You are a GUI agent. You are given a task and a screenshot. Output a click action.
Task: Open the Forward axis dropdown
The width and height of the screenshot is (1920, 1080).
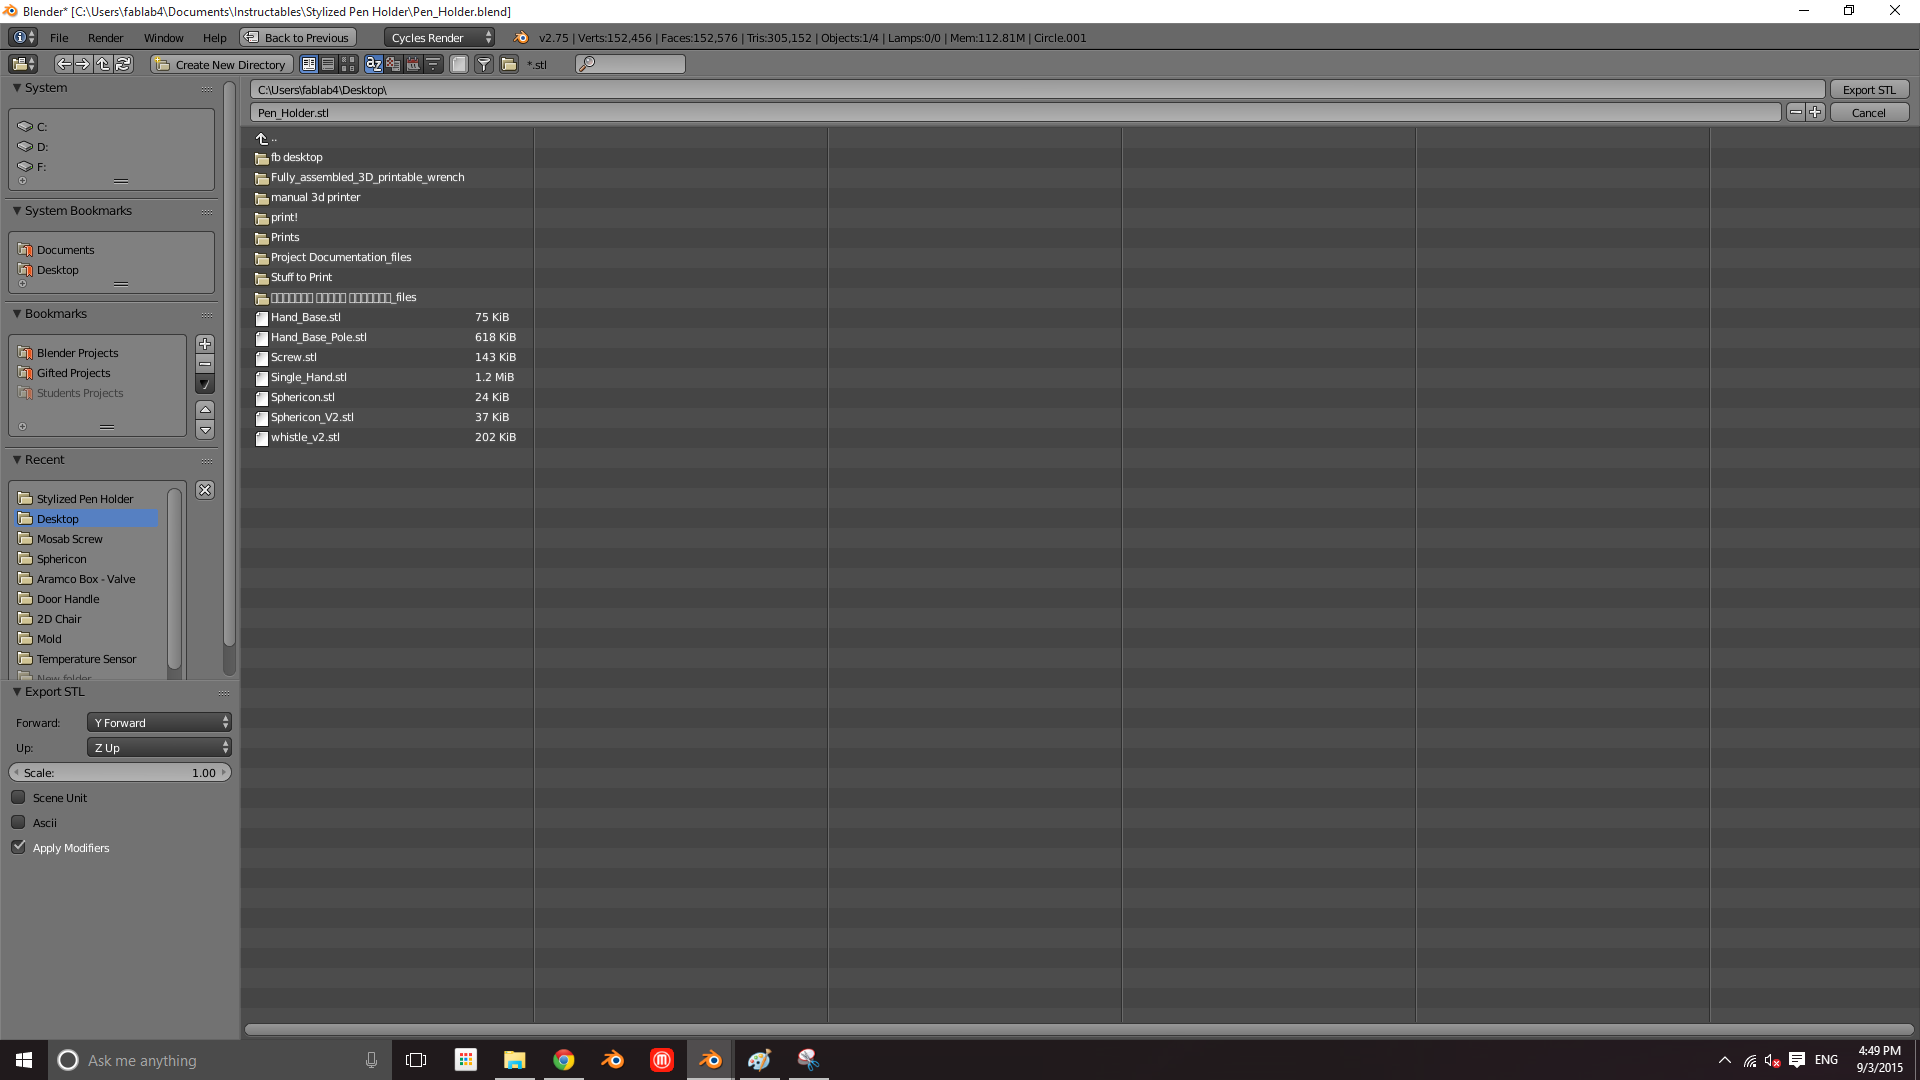click(159, 722)
